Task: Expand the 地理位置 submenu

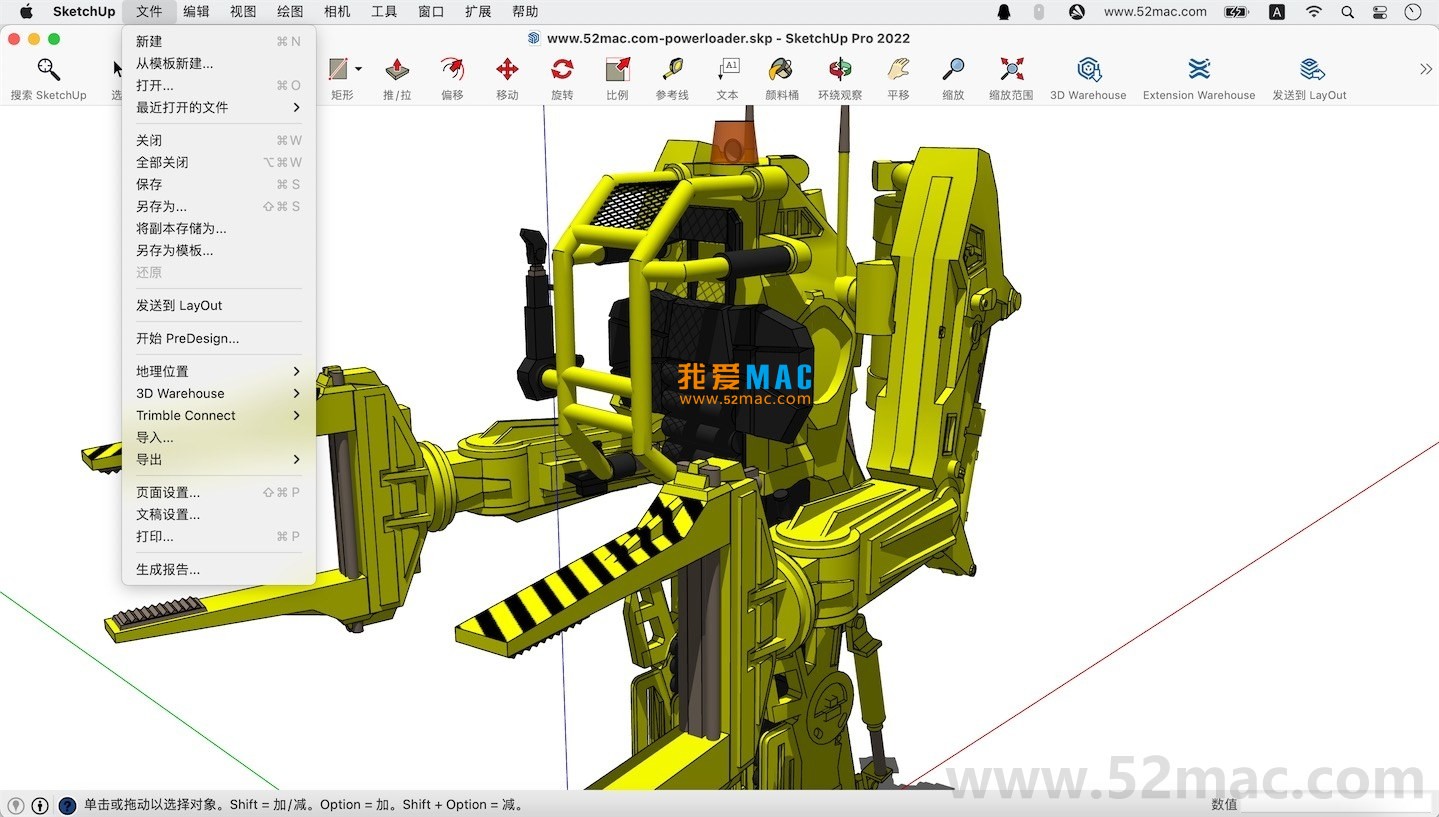Action: (219, 371)
